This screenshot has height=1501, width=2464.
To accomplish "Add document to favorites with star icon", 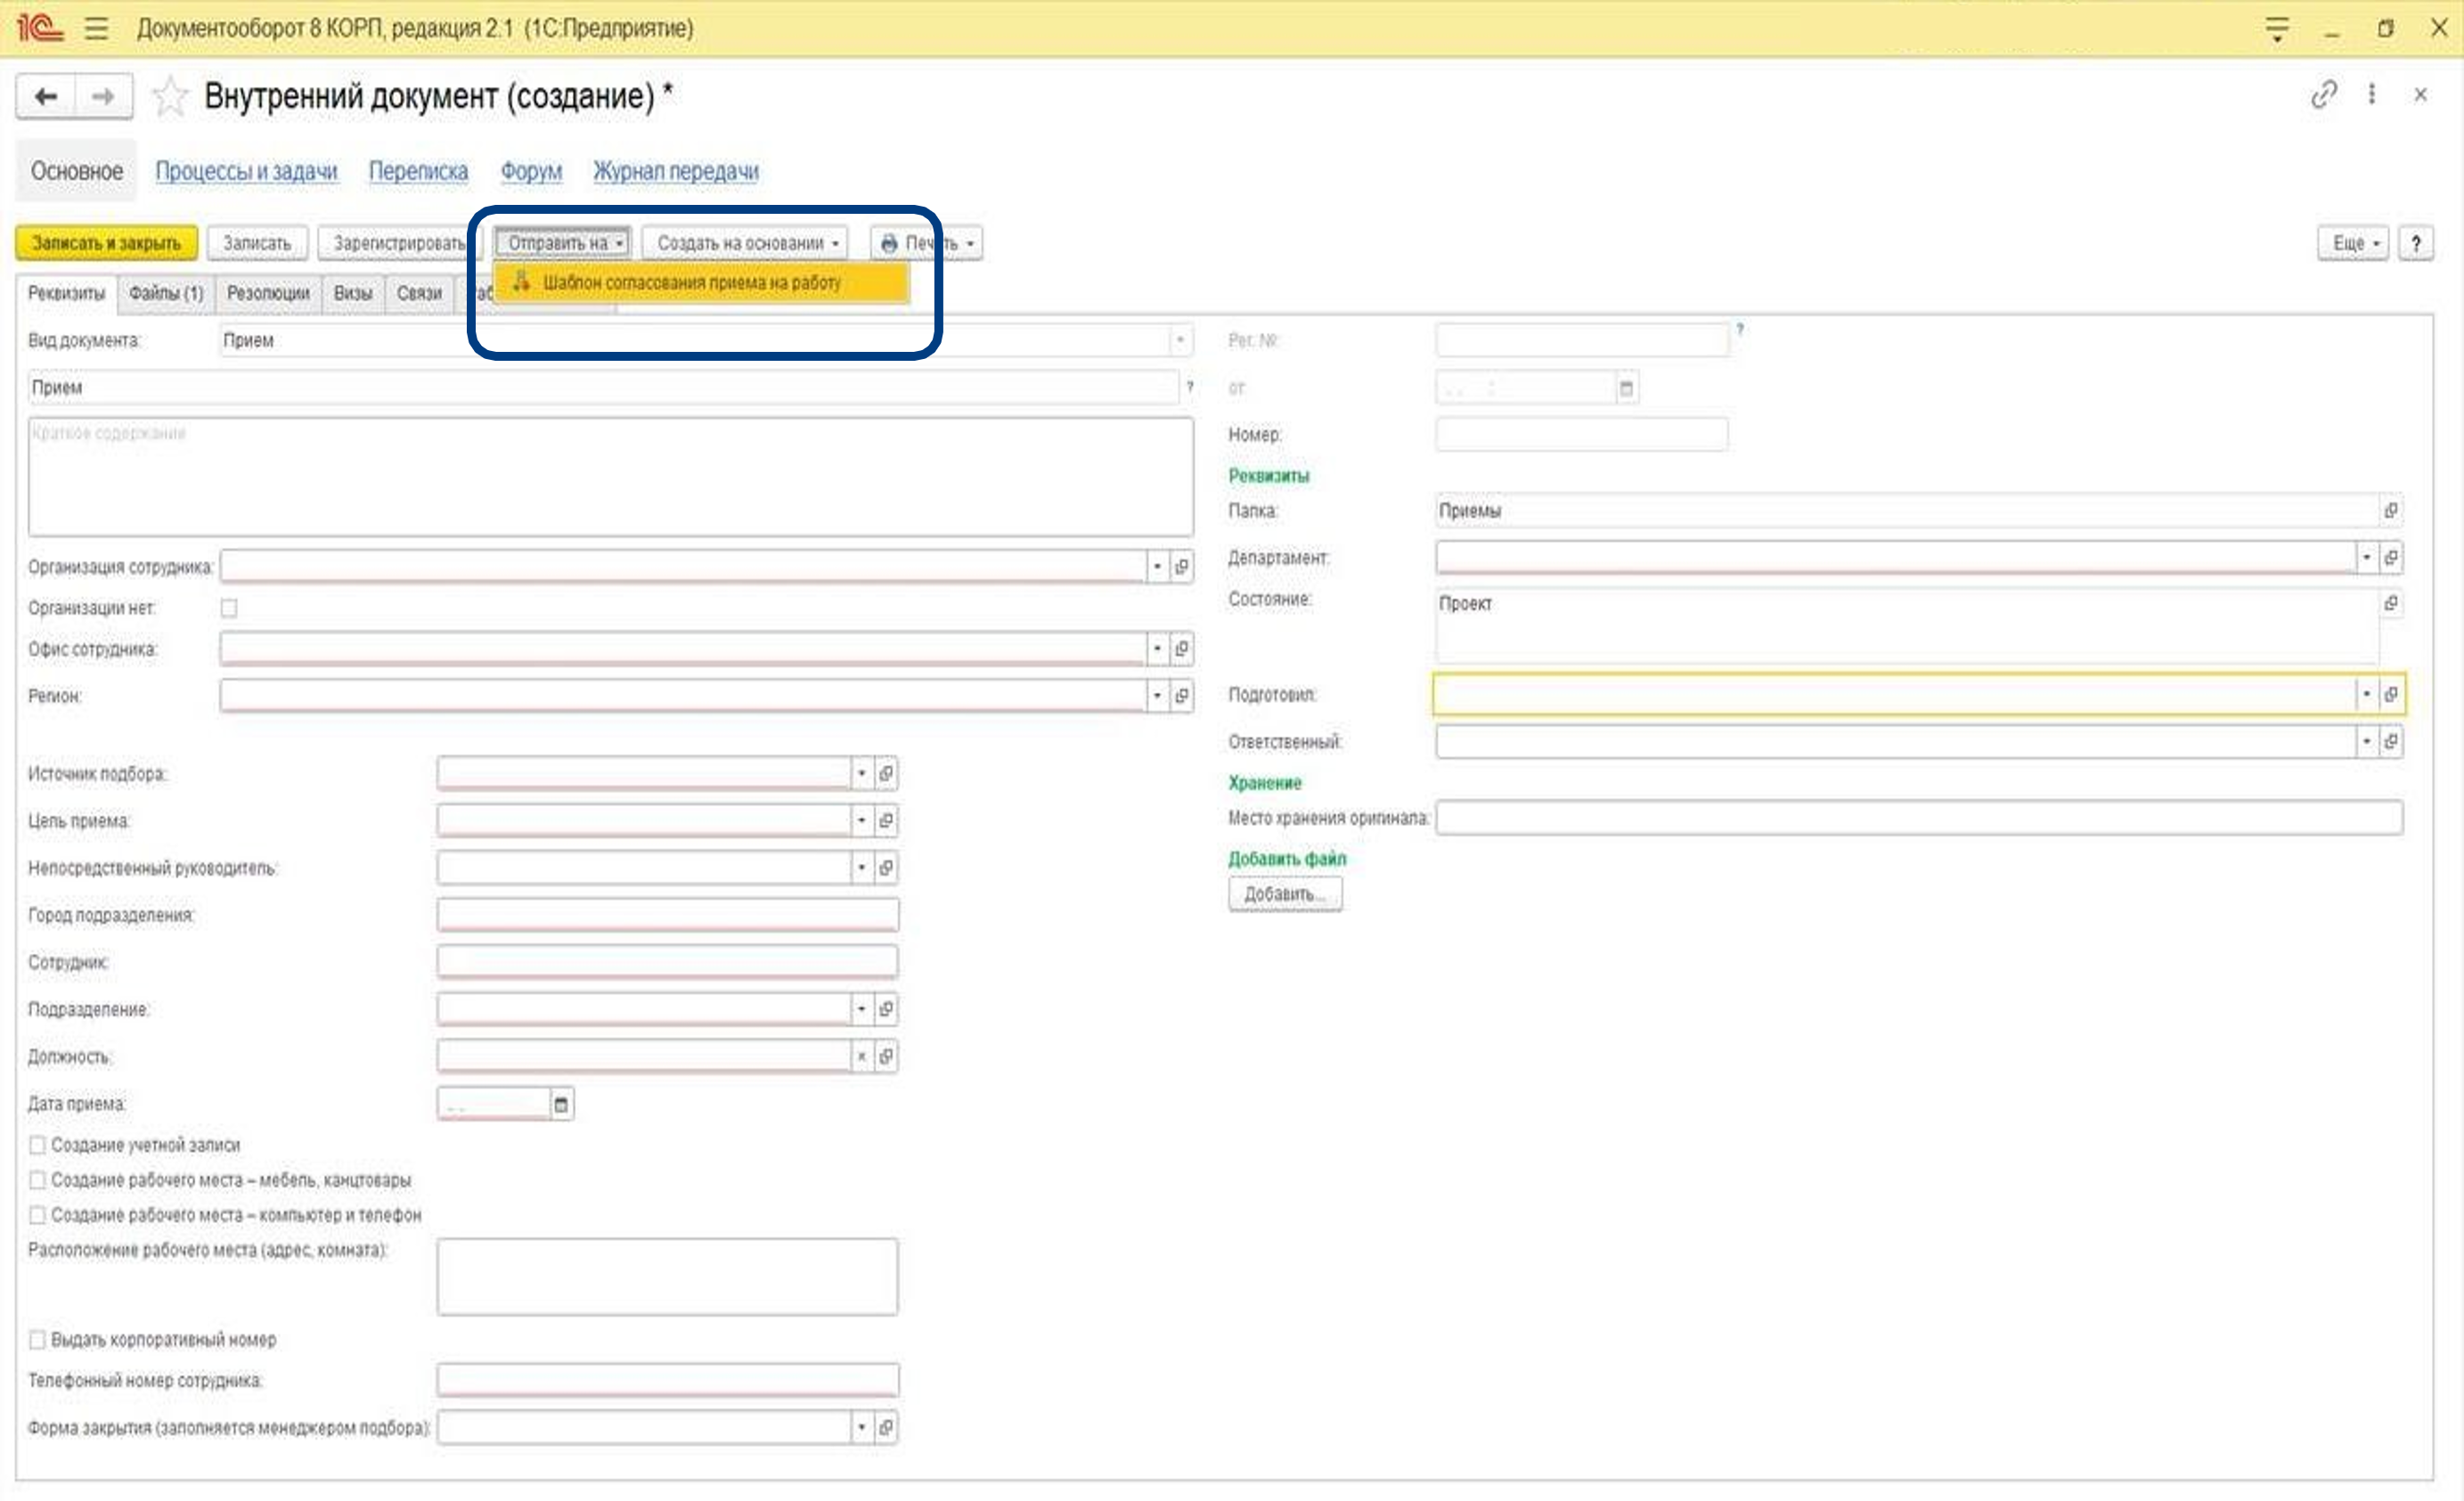I will (x=170, y=96).
